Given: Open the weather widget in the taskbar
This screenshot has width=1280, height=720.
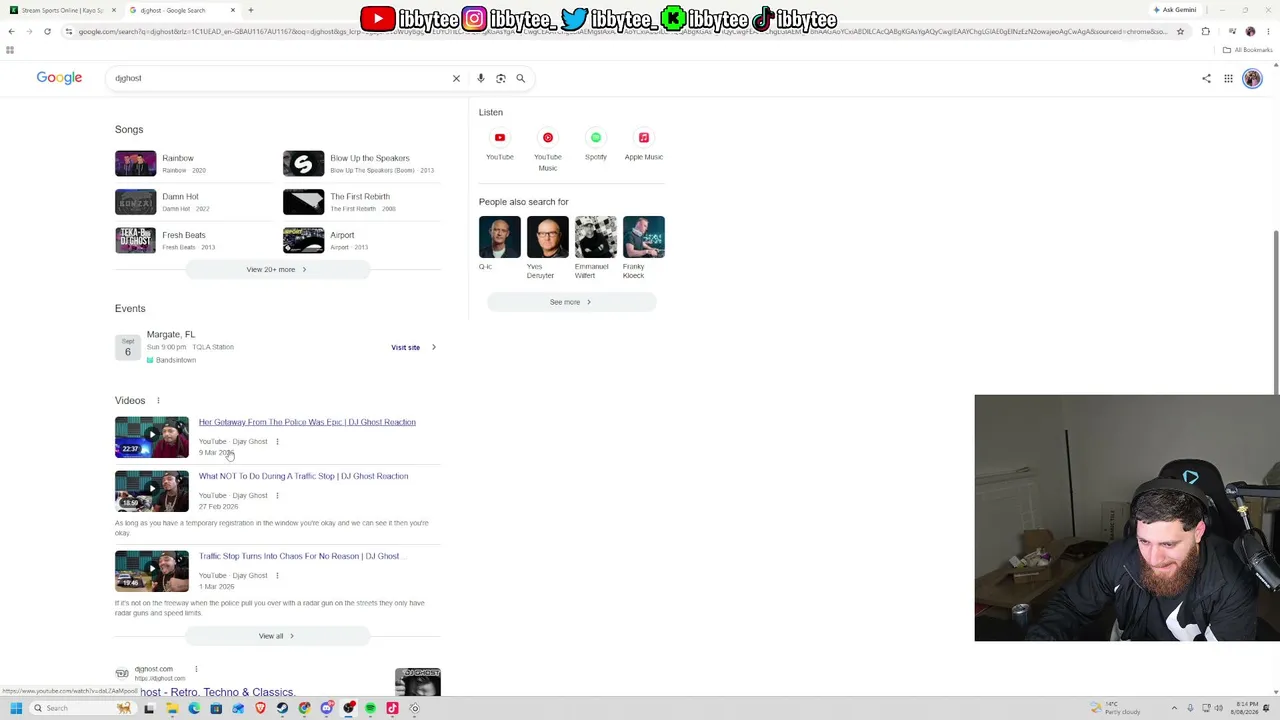Looking at the screenshot, I should [1116, 708].
